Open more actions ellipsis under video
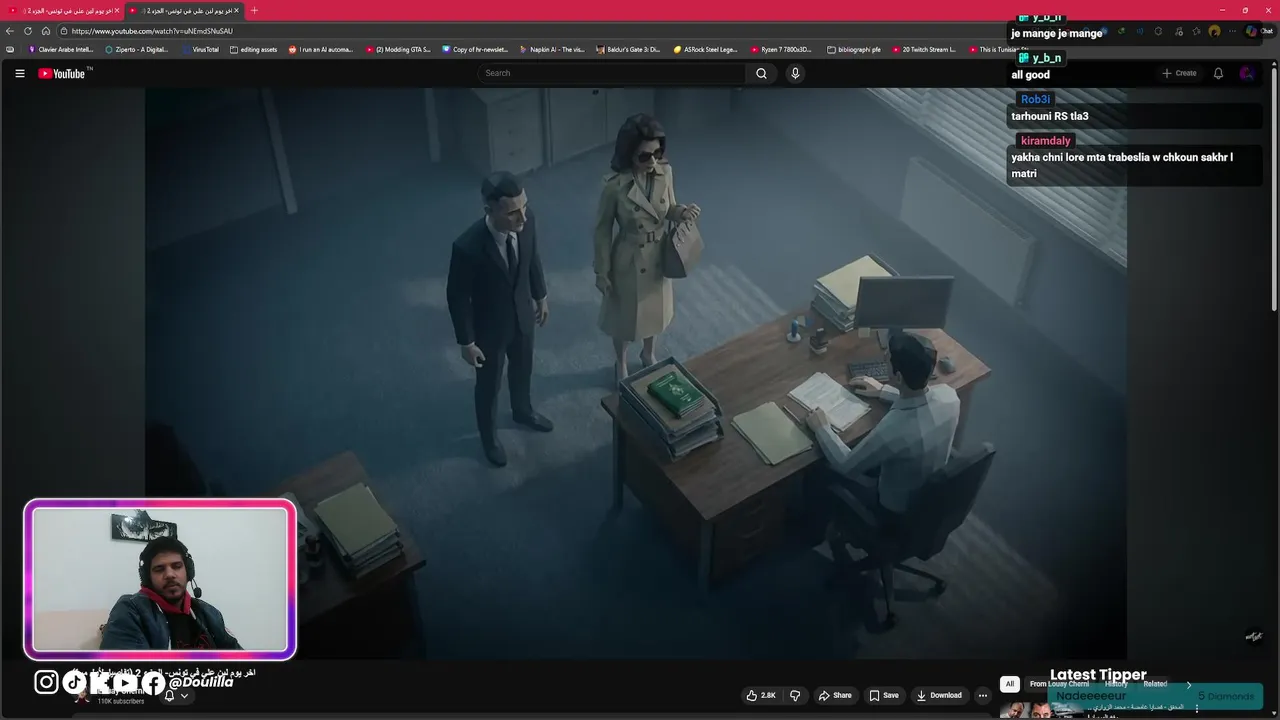 [x=983, y=695]
